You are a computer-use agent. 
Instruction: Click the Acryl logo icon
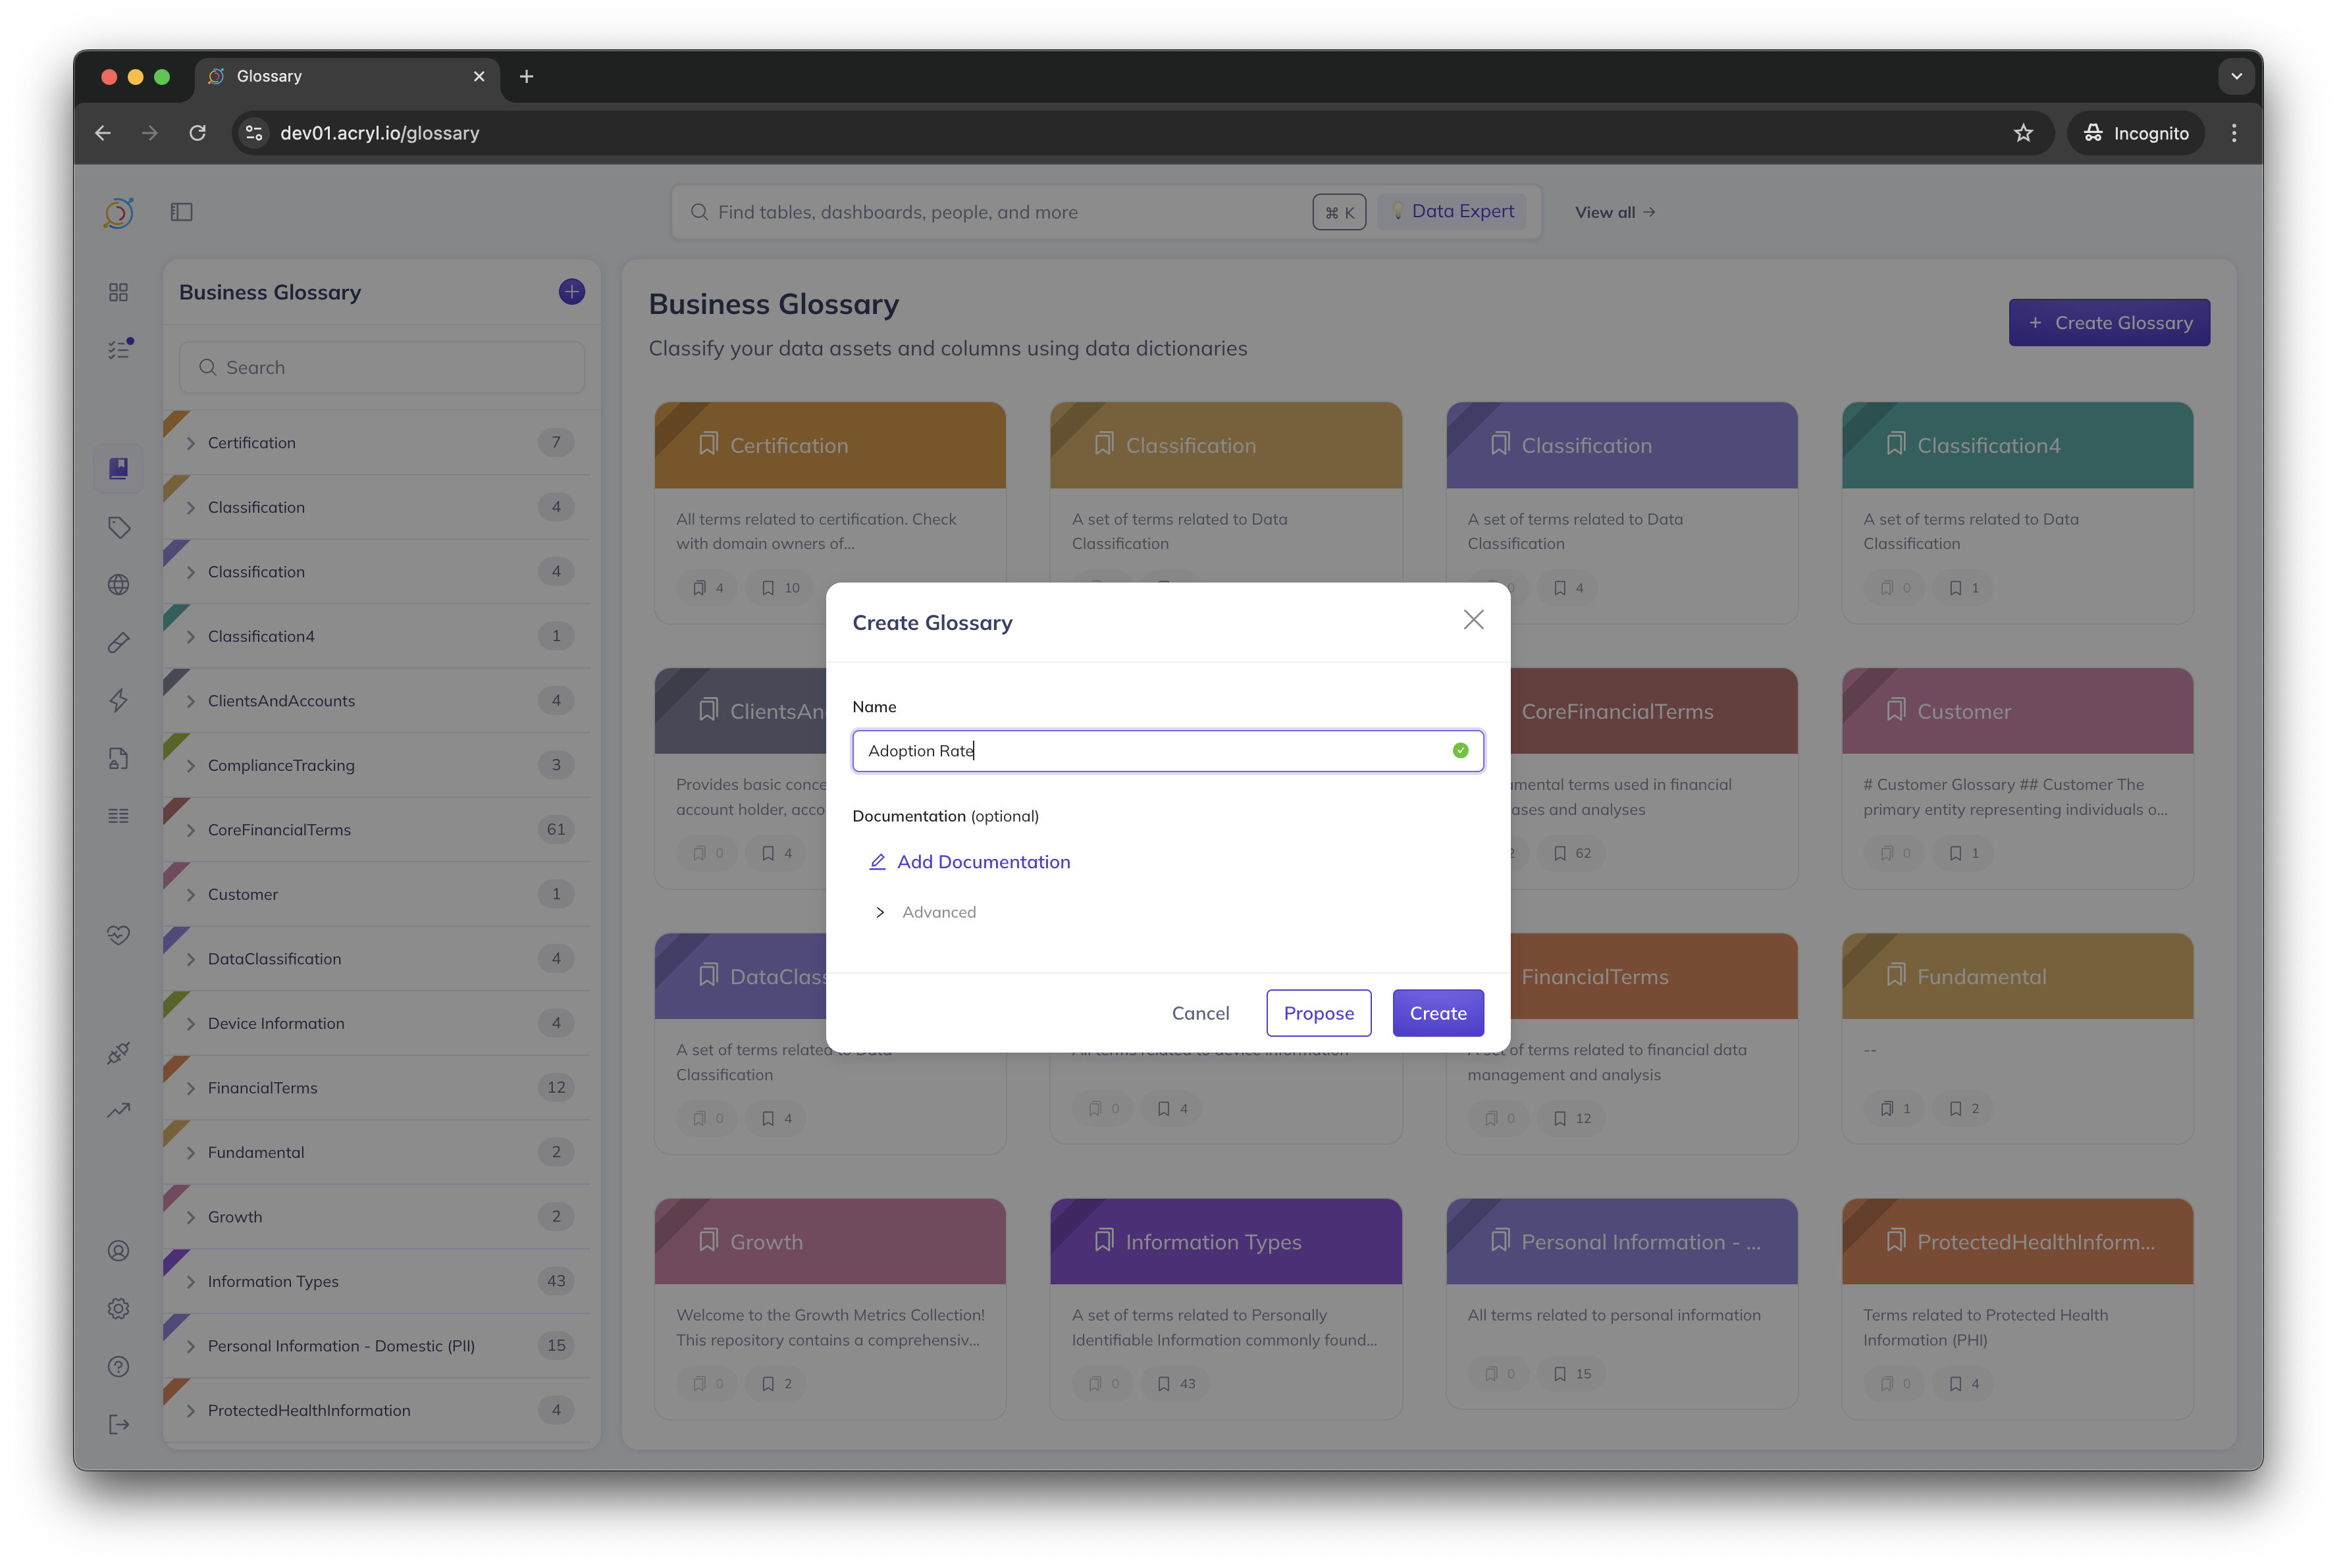tap(118, 212)
